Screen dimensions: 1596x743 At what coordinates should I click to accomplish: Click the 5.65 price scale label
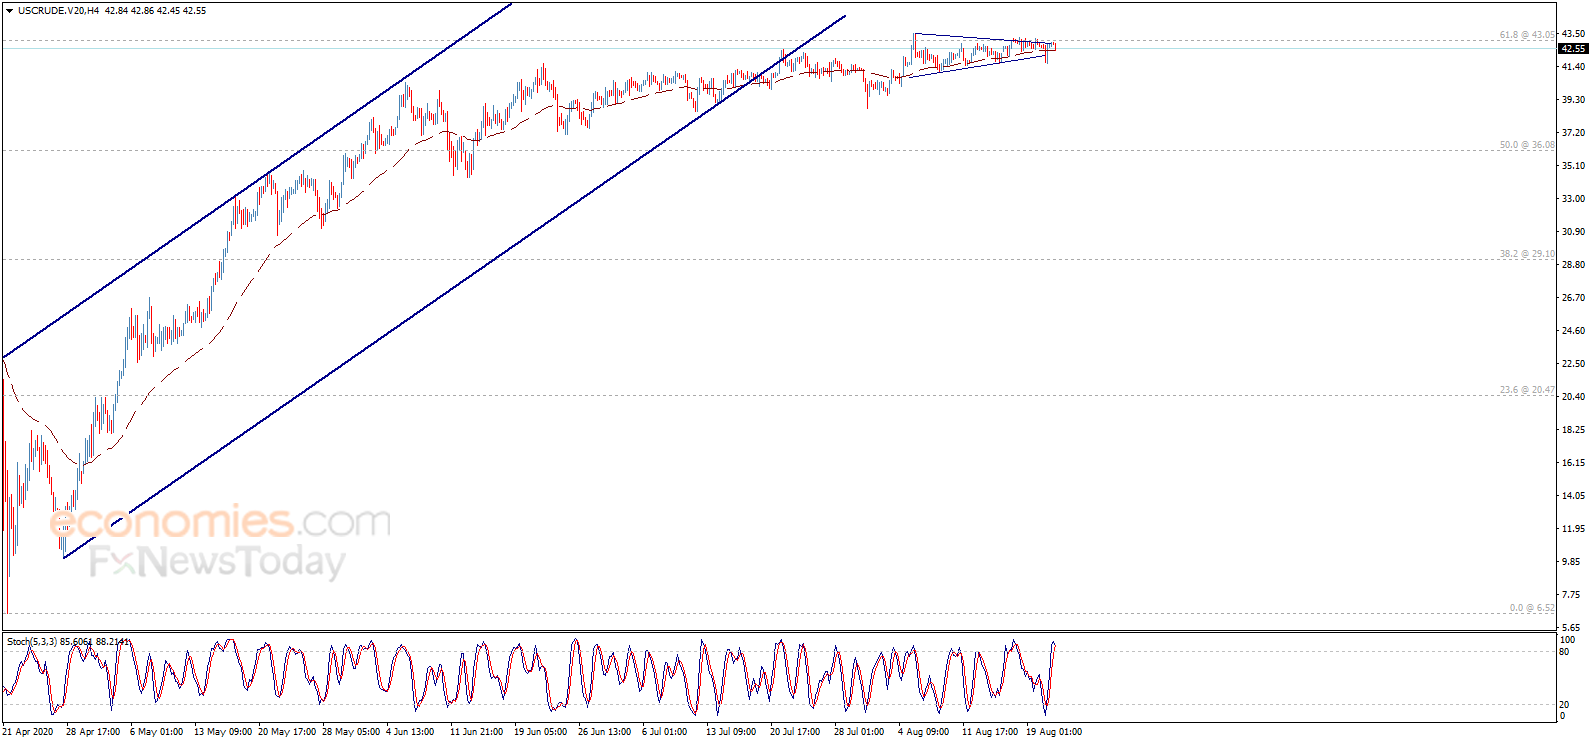pyautogui.click(x=1571, y=628)
